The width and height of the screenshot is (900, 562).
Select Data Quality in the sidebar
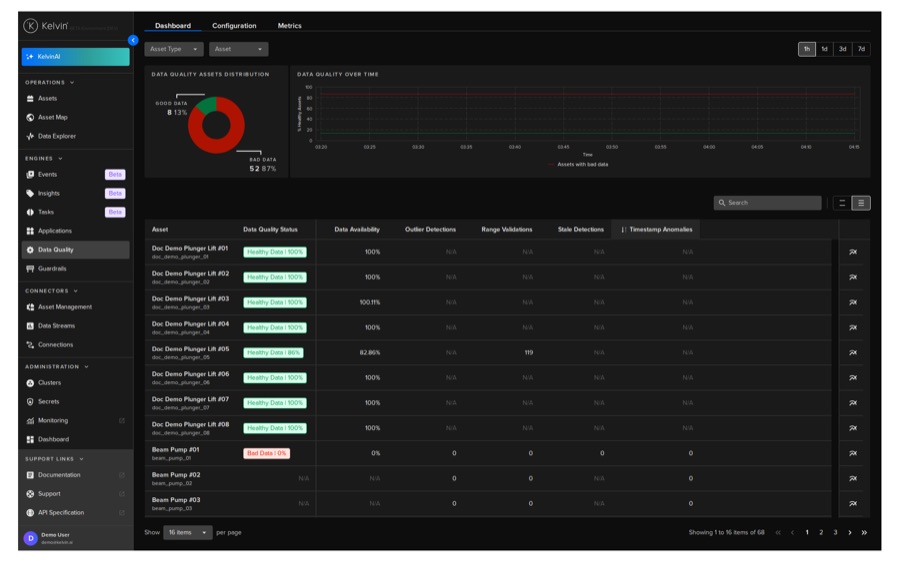pos(75,250)
